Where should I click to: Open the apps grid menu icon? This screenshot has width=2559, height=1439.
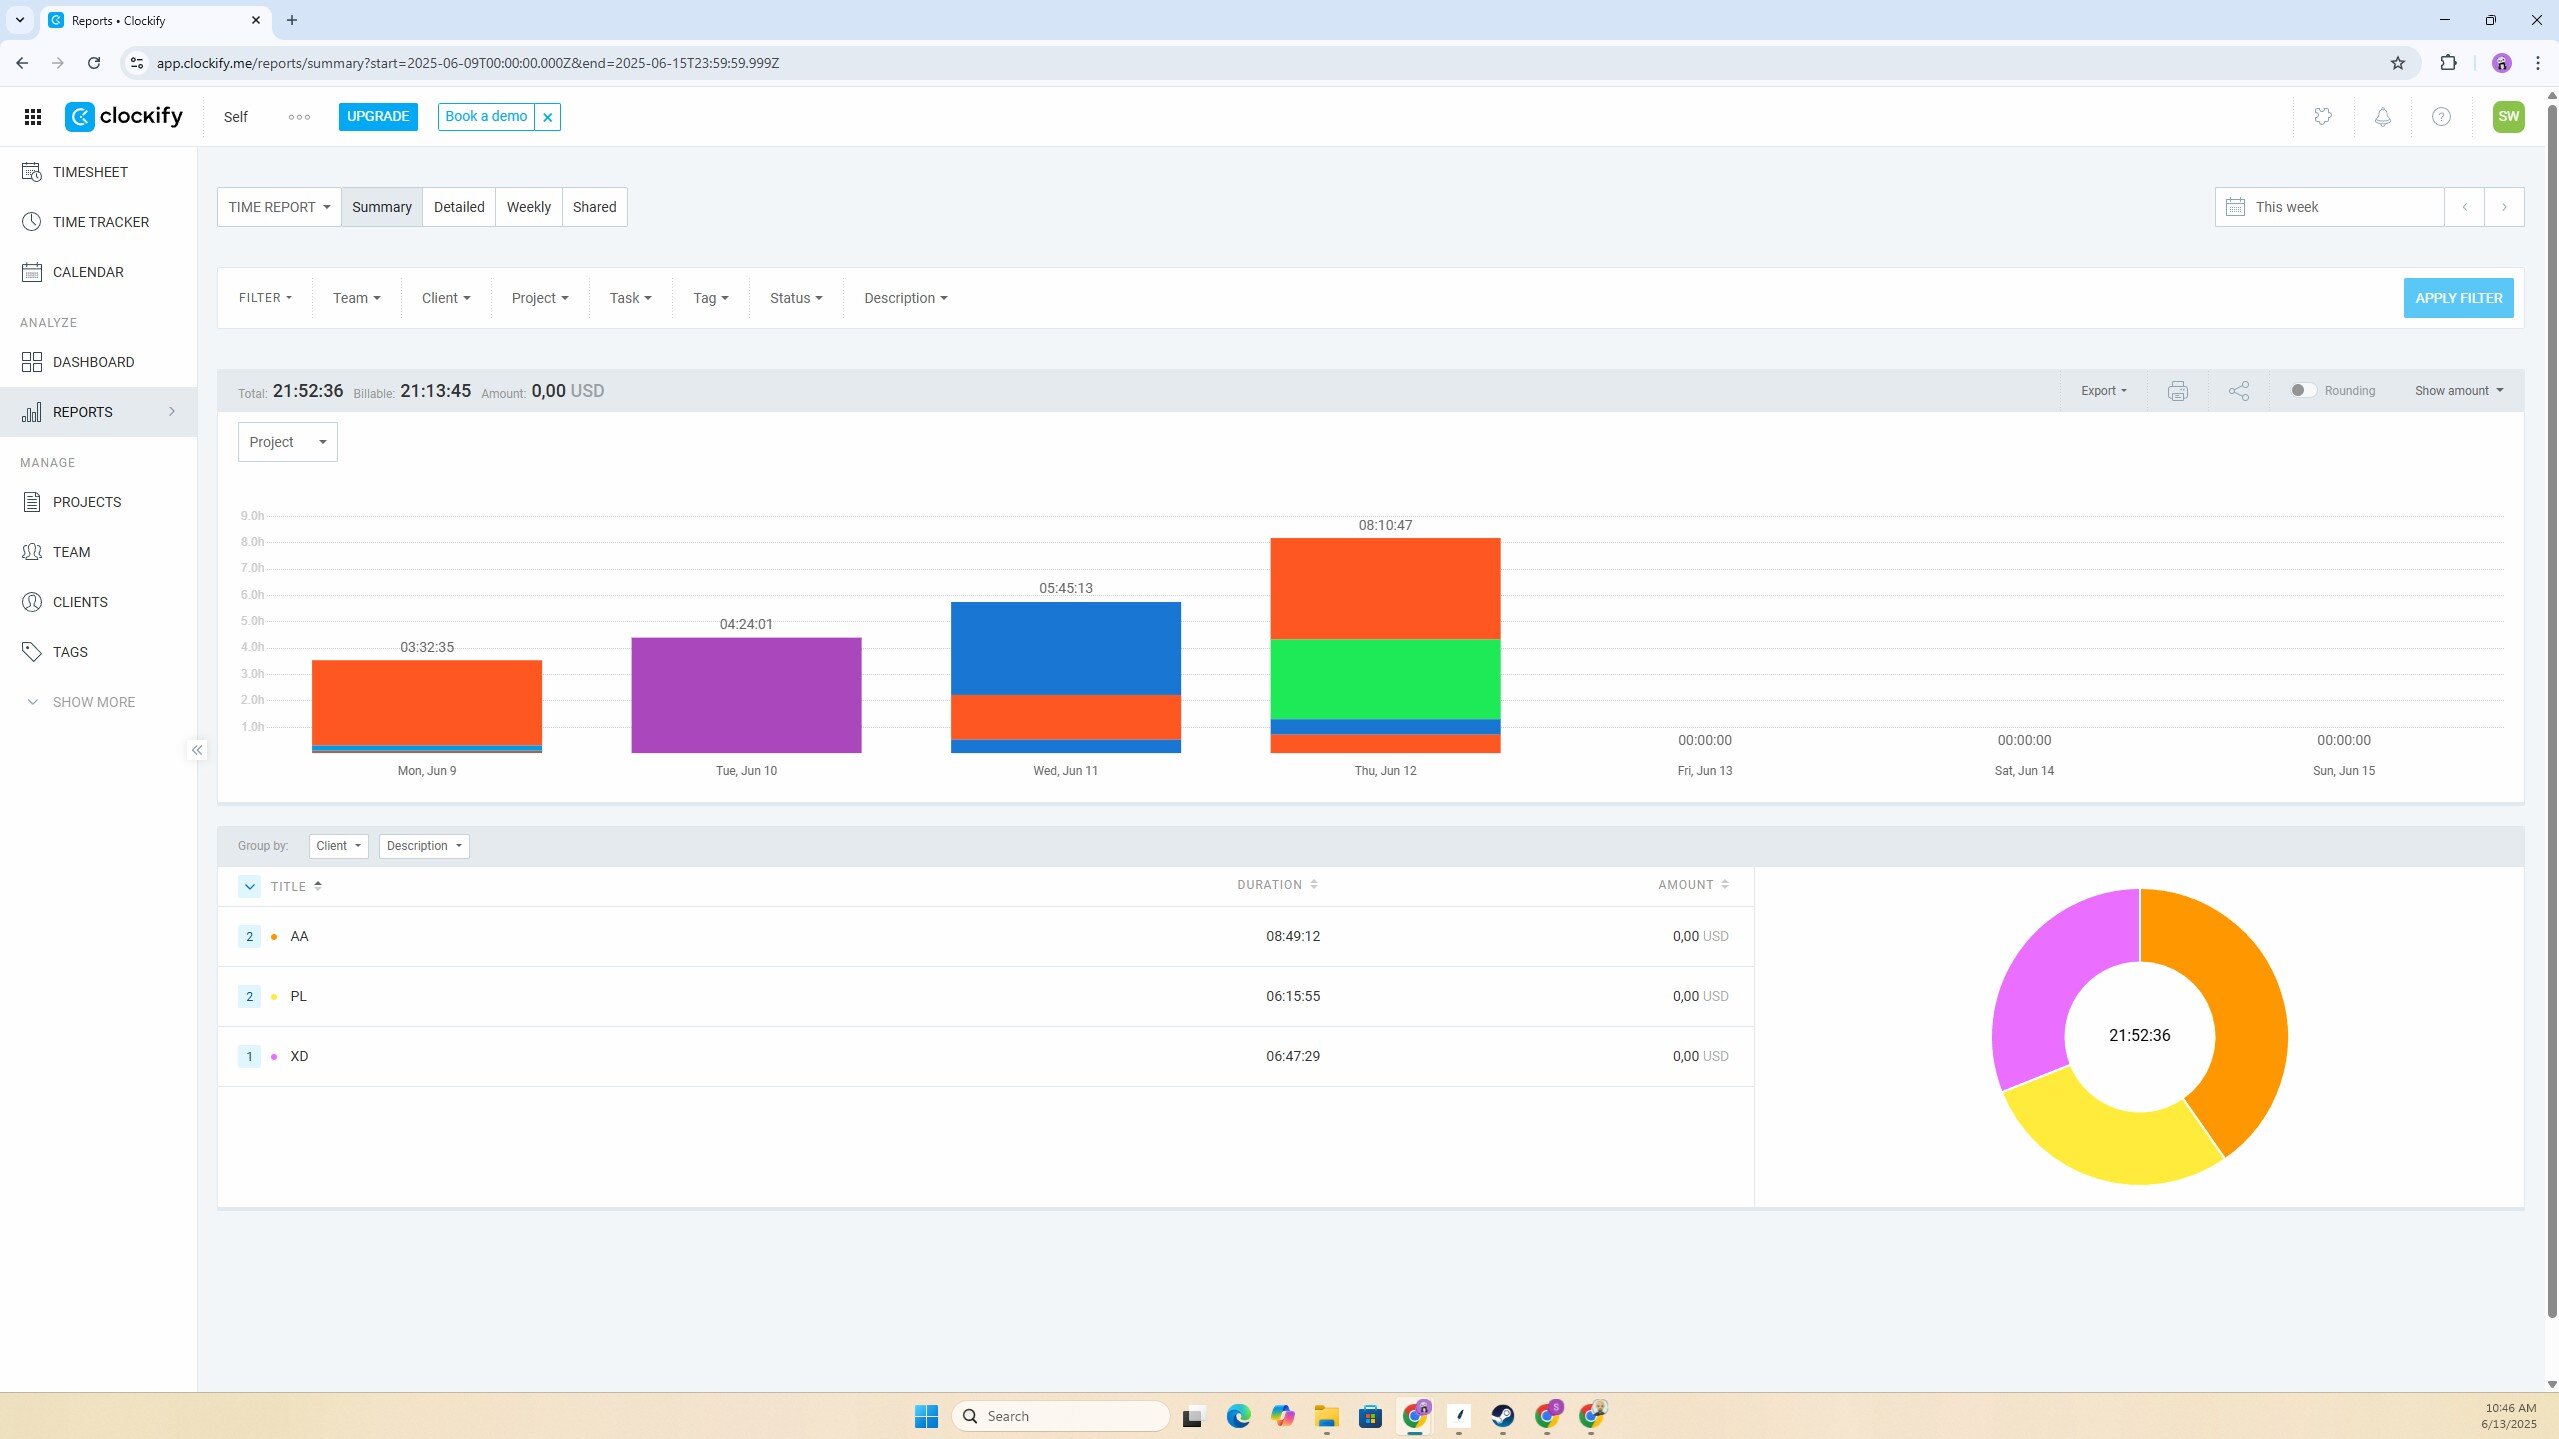coord(32,117)
